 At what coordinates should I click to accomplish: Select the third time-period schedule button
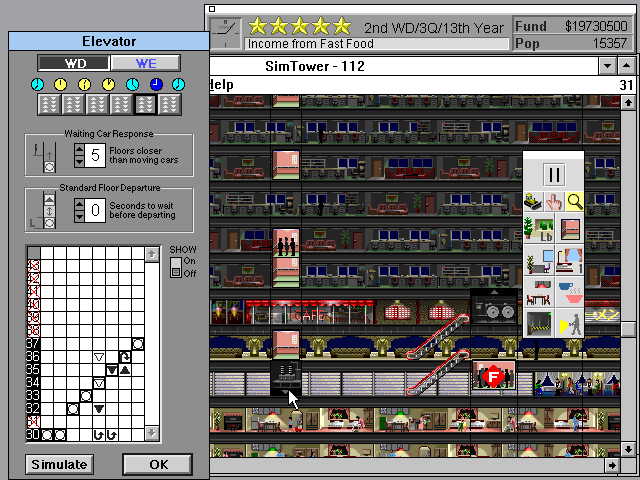coord(97,104)
